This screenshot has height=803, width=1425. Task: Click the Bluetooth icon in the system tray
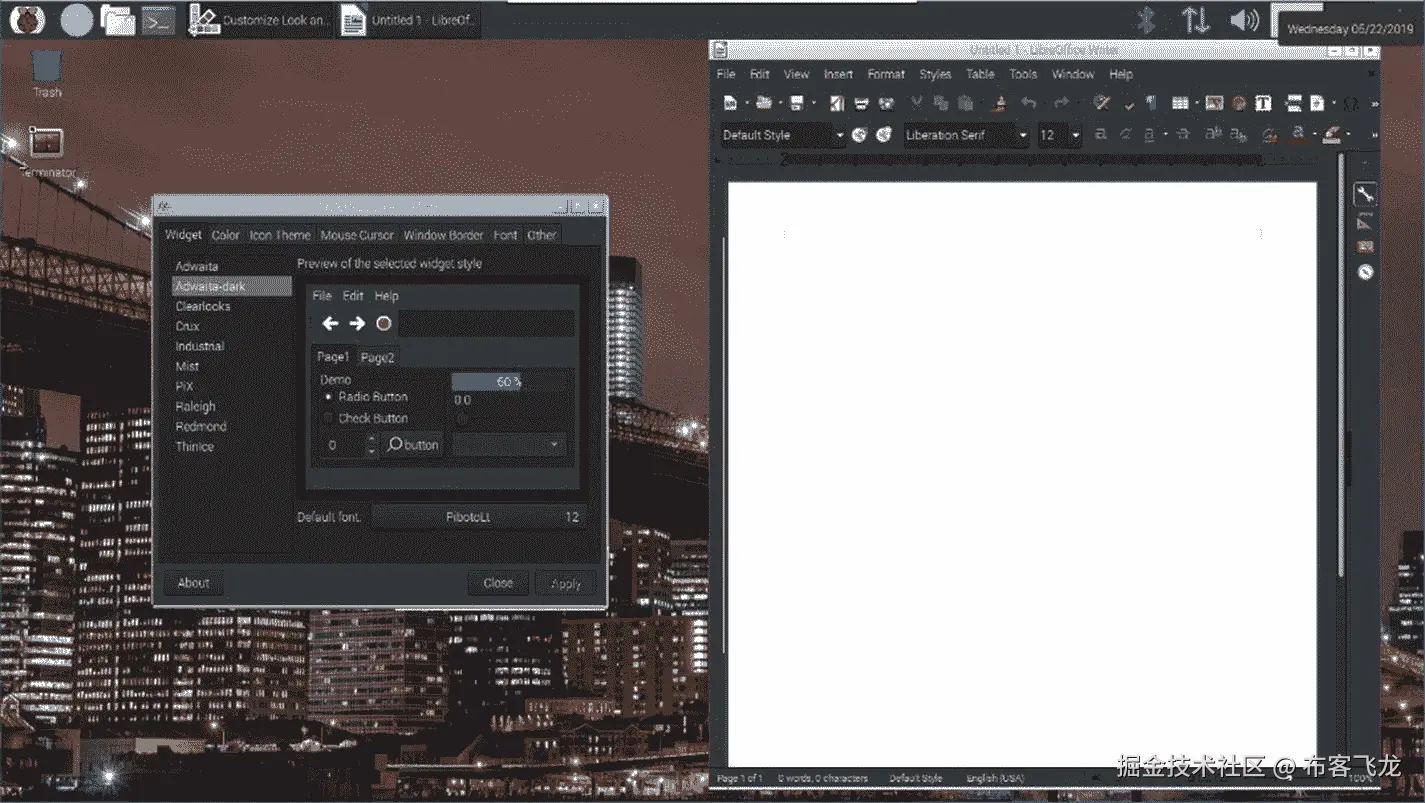click(x=1148, y=20)
